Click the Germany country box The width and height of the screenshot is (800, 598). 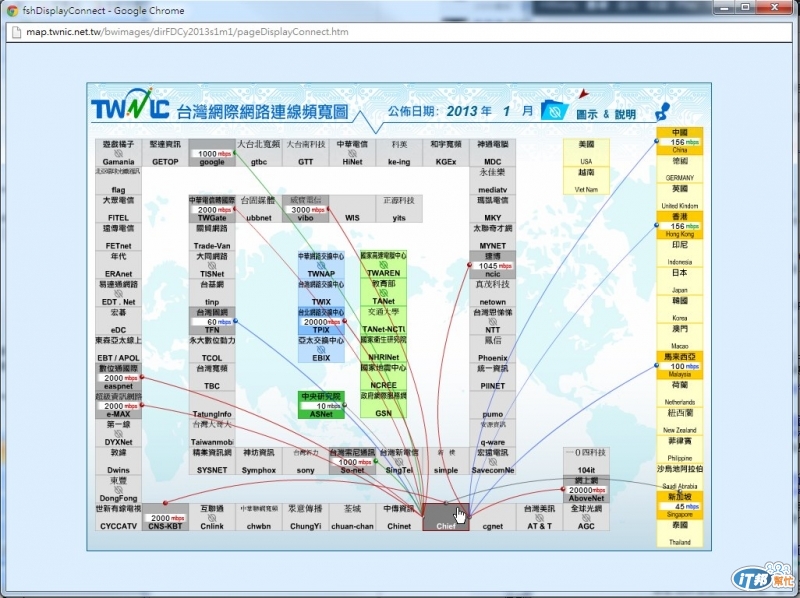[680, 169]
